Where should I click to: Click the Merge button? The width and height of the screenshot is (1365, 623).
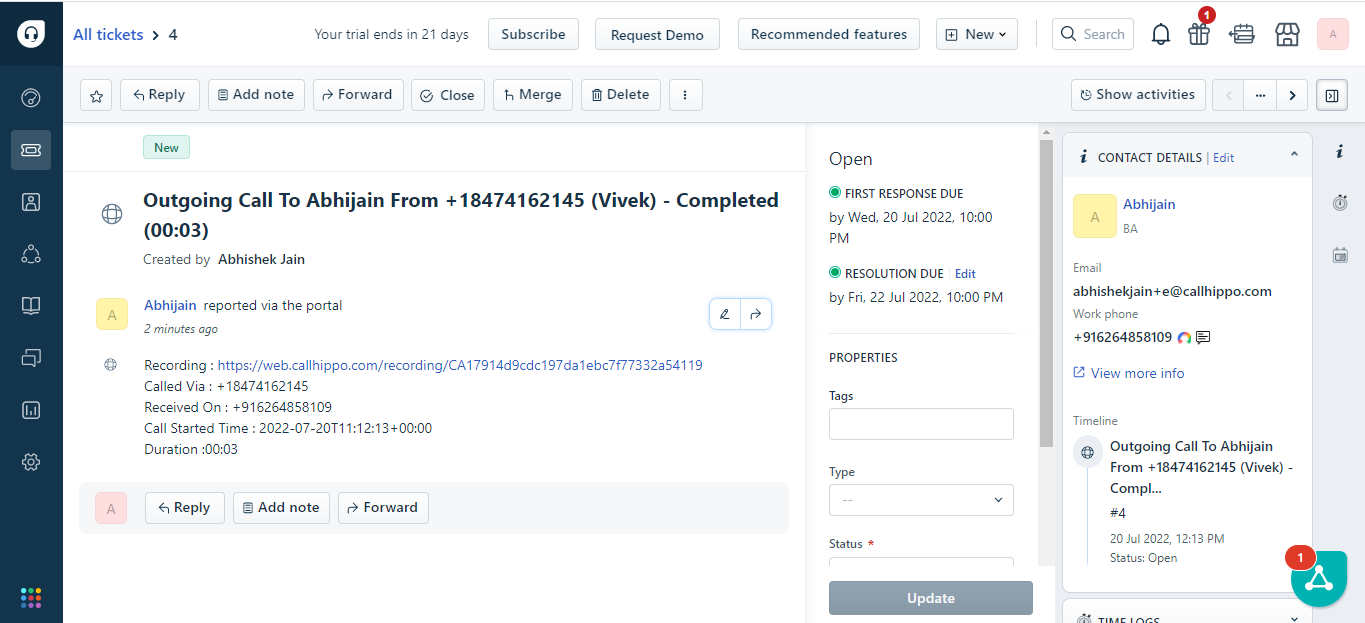(x=533, y=95)
